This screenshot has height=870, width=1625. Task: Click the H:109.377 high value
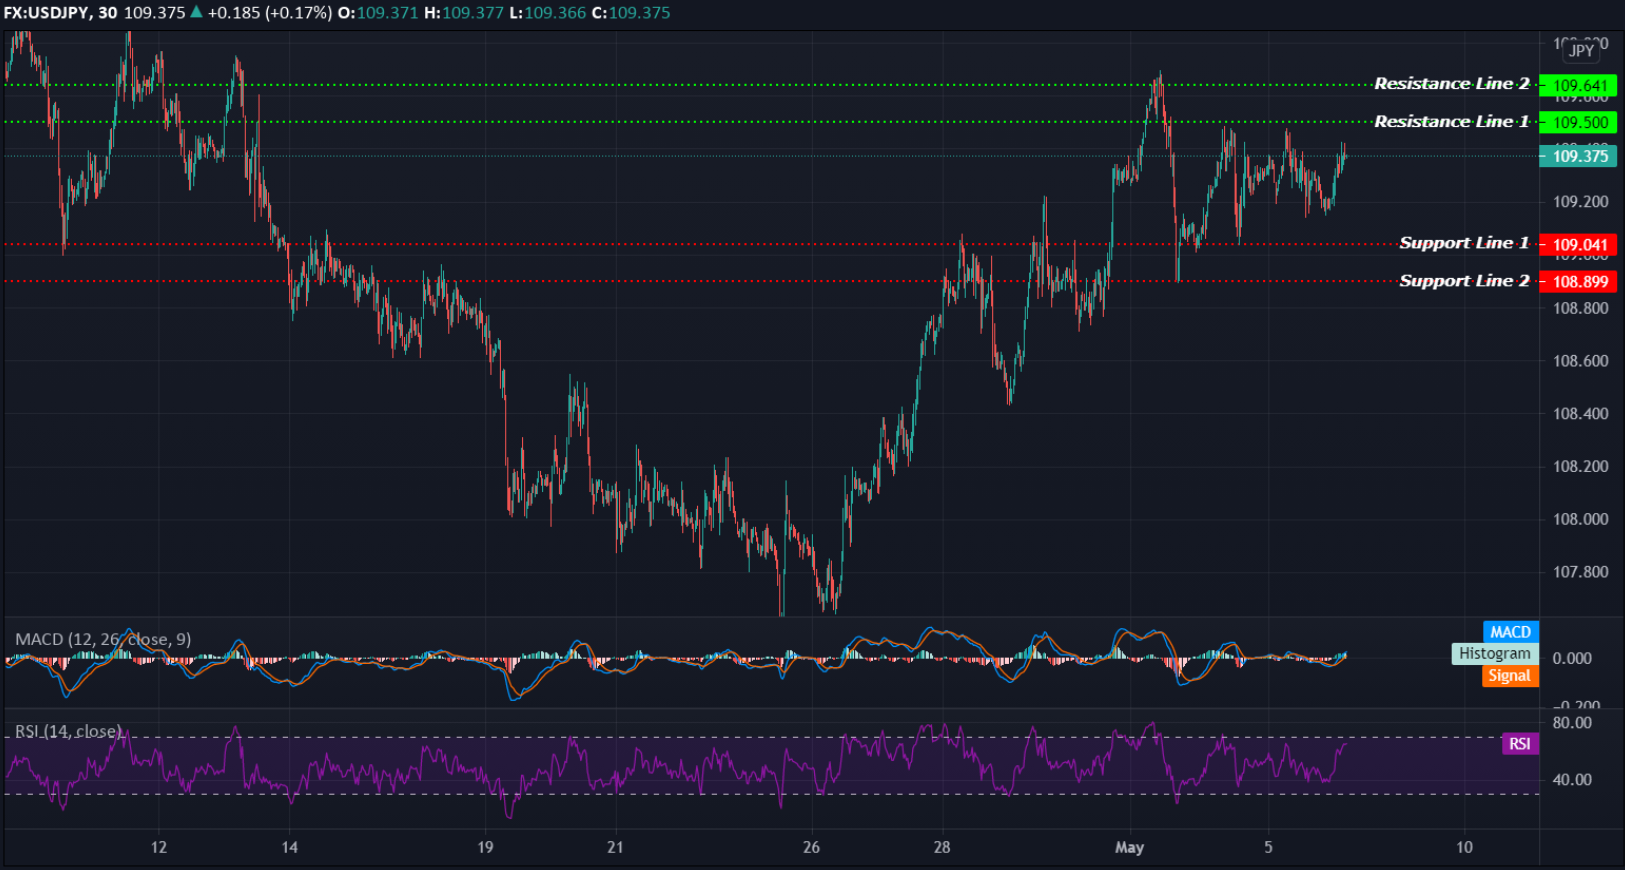463,13
